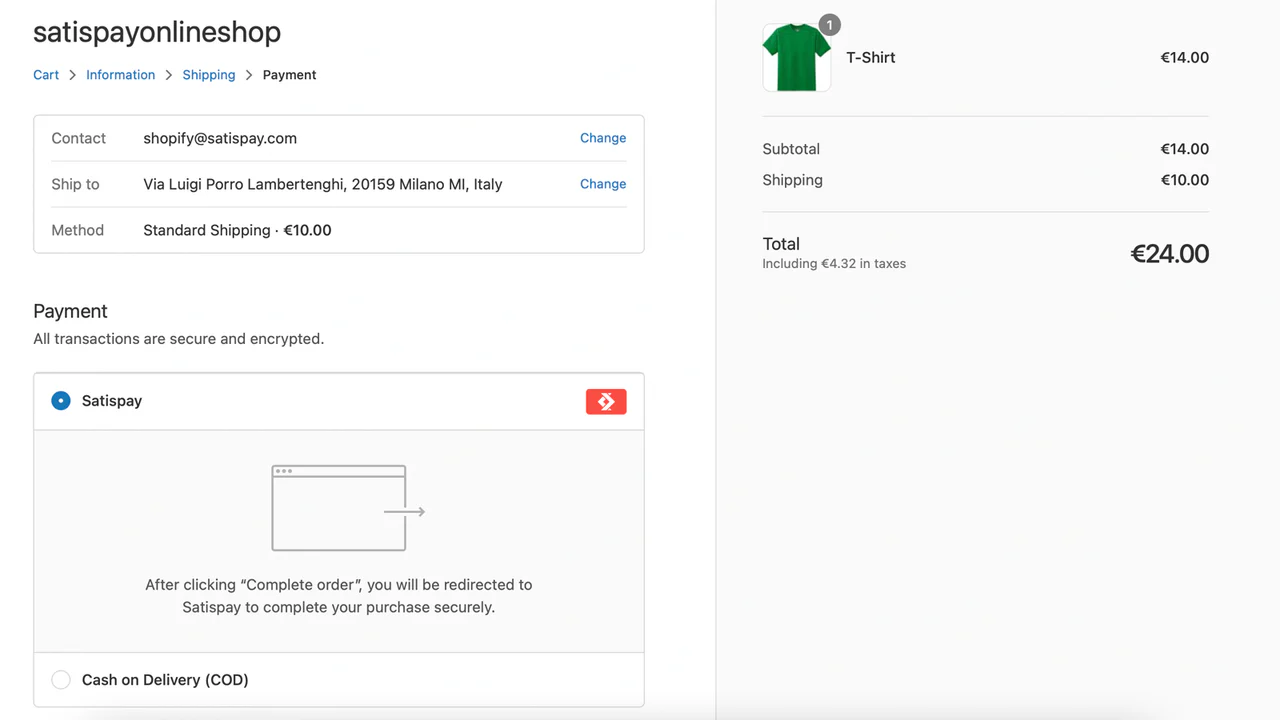Click the Subtotal label in order summary
Screen dimensions: 1280x720
point(791,149)
